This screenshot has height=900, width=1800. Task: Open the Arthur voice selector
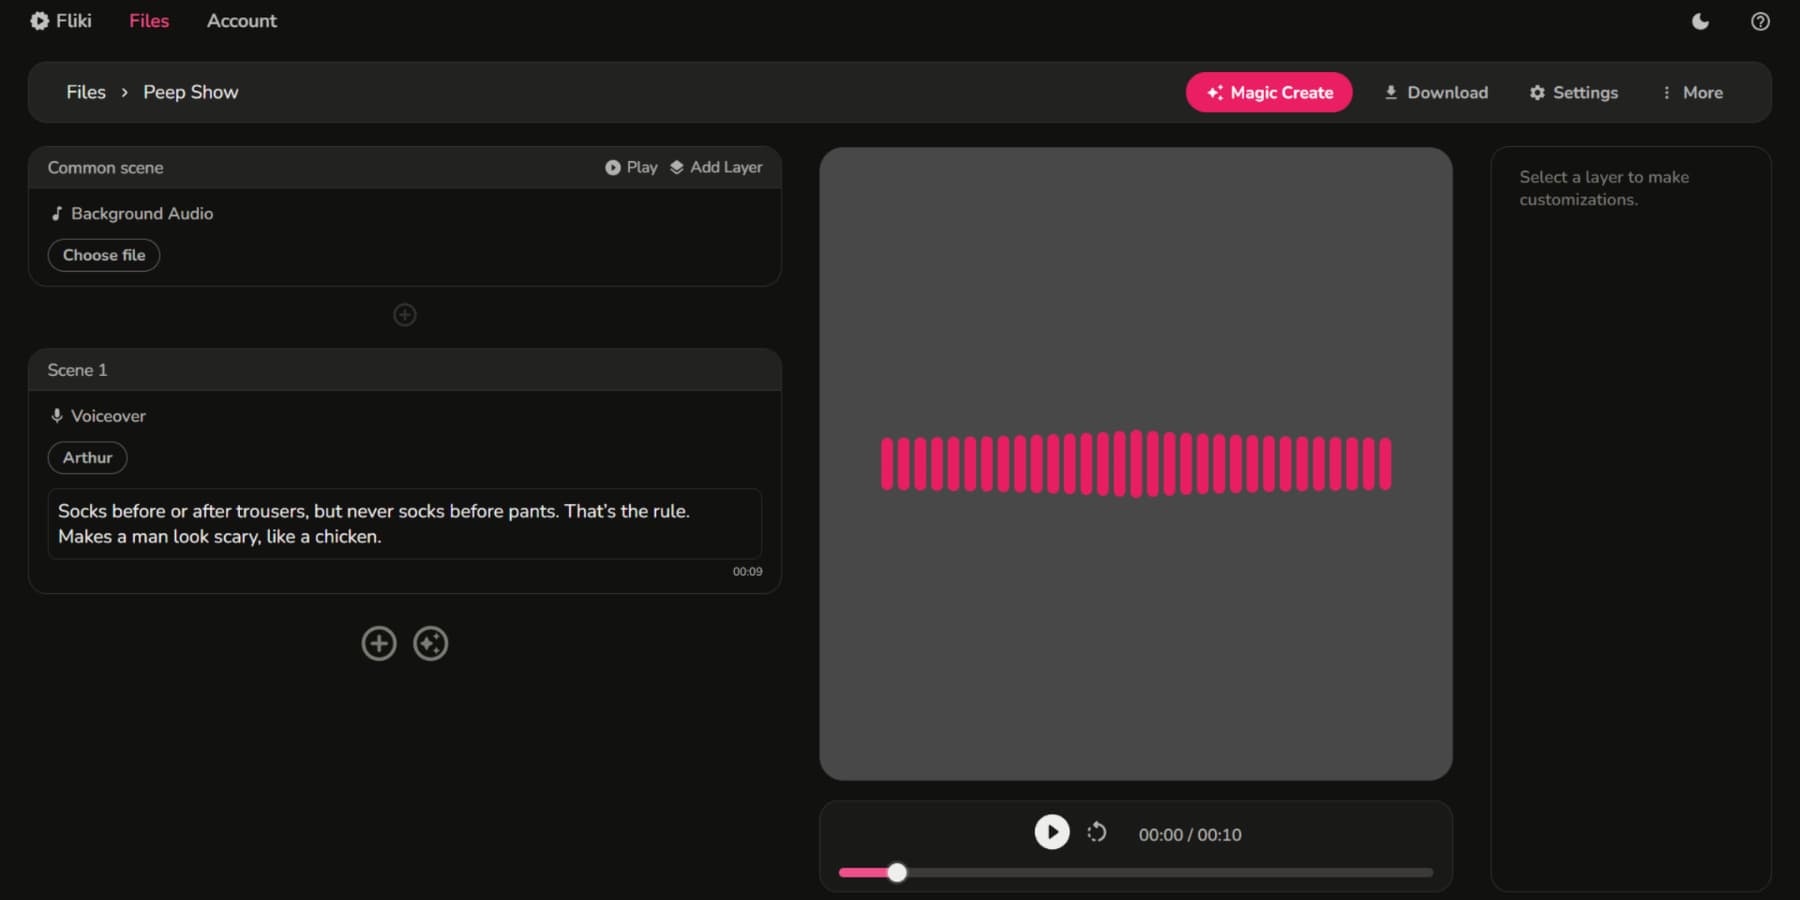[x=87, y=457]
